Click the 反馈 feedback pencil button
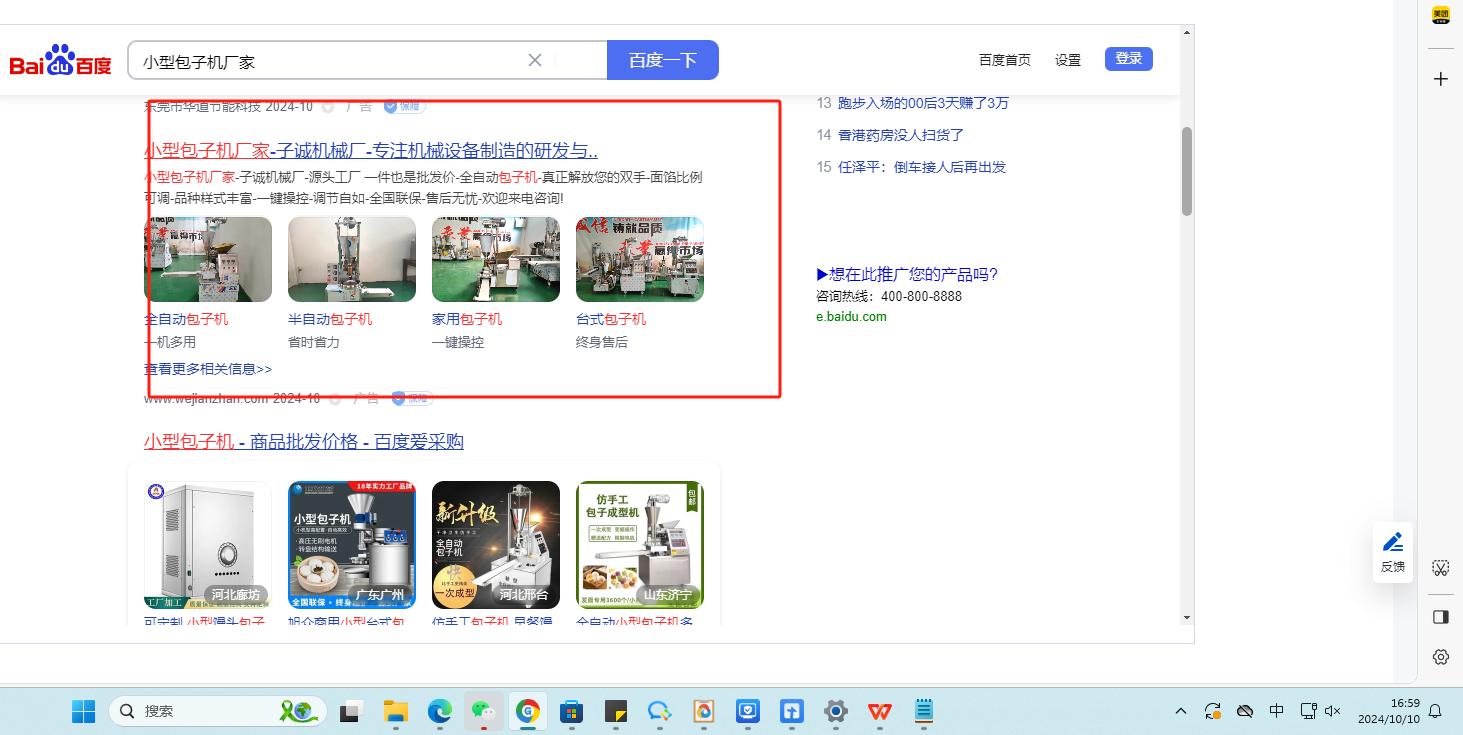Image resolution: width=1463 pixels, height=735 pixels. [1393, 552]
